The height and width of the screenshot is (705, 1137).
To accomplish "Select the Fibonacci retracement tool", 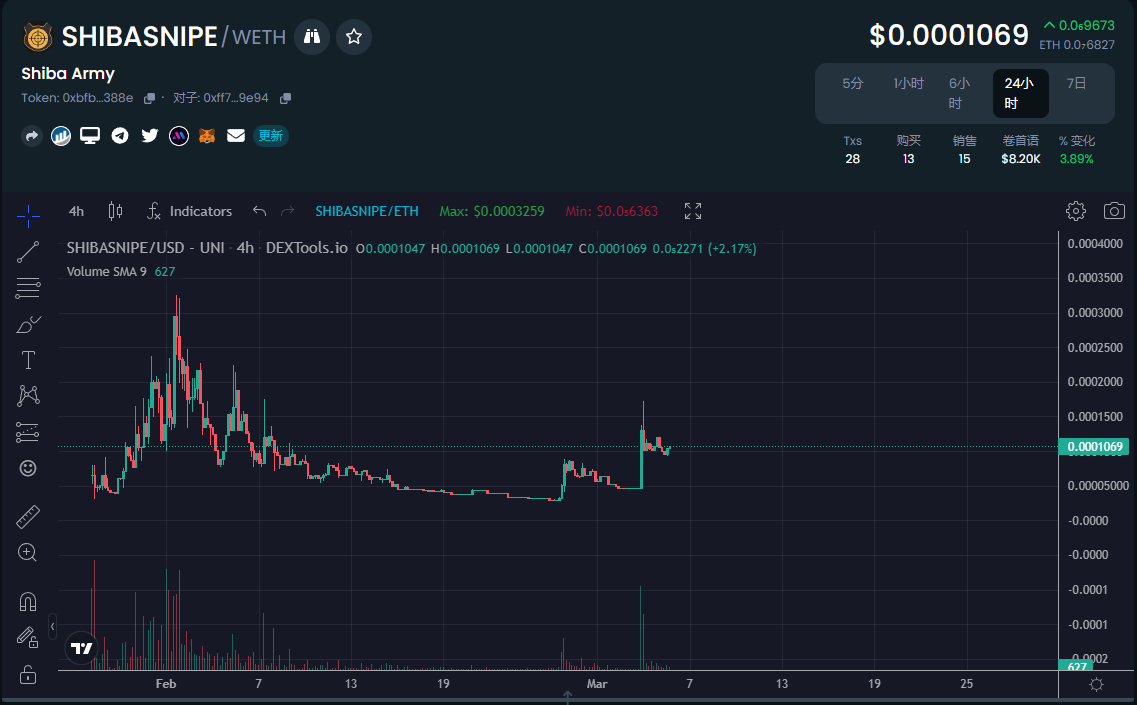I will (x=28, y=288).
